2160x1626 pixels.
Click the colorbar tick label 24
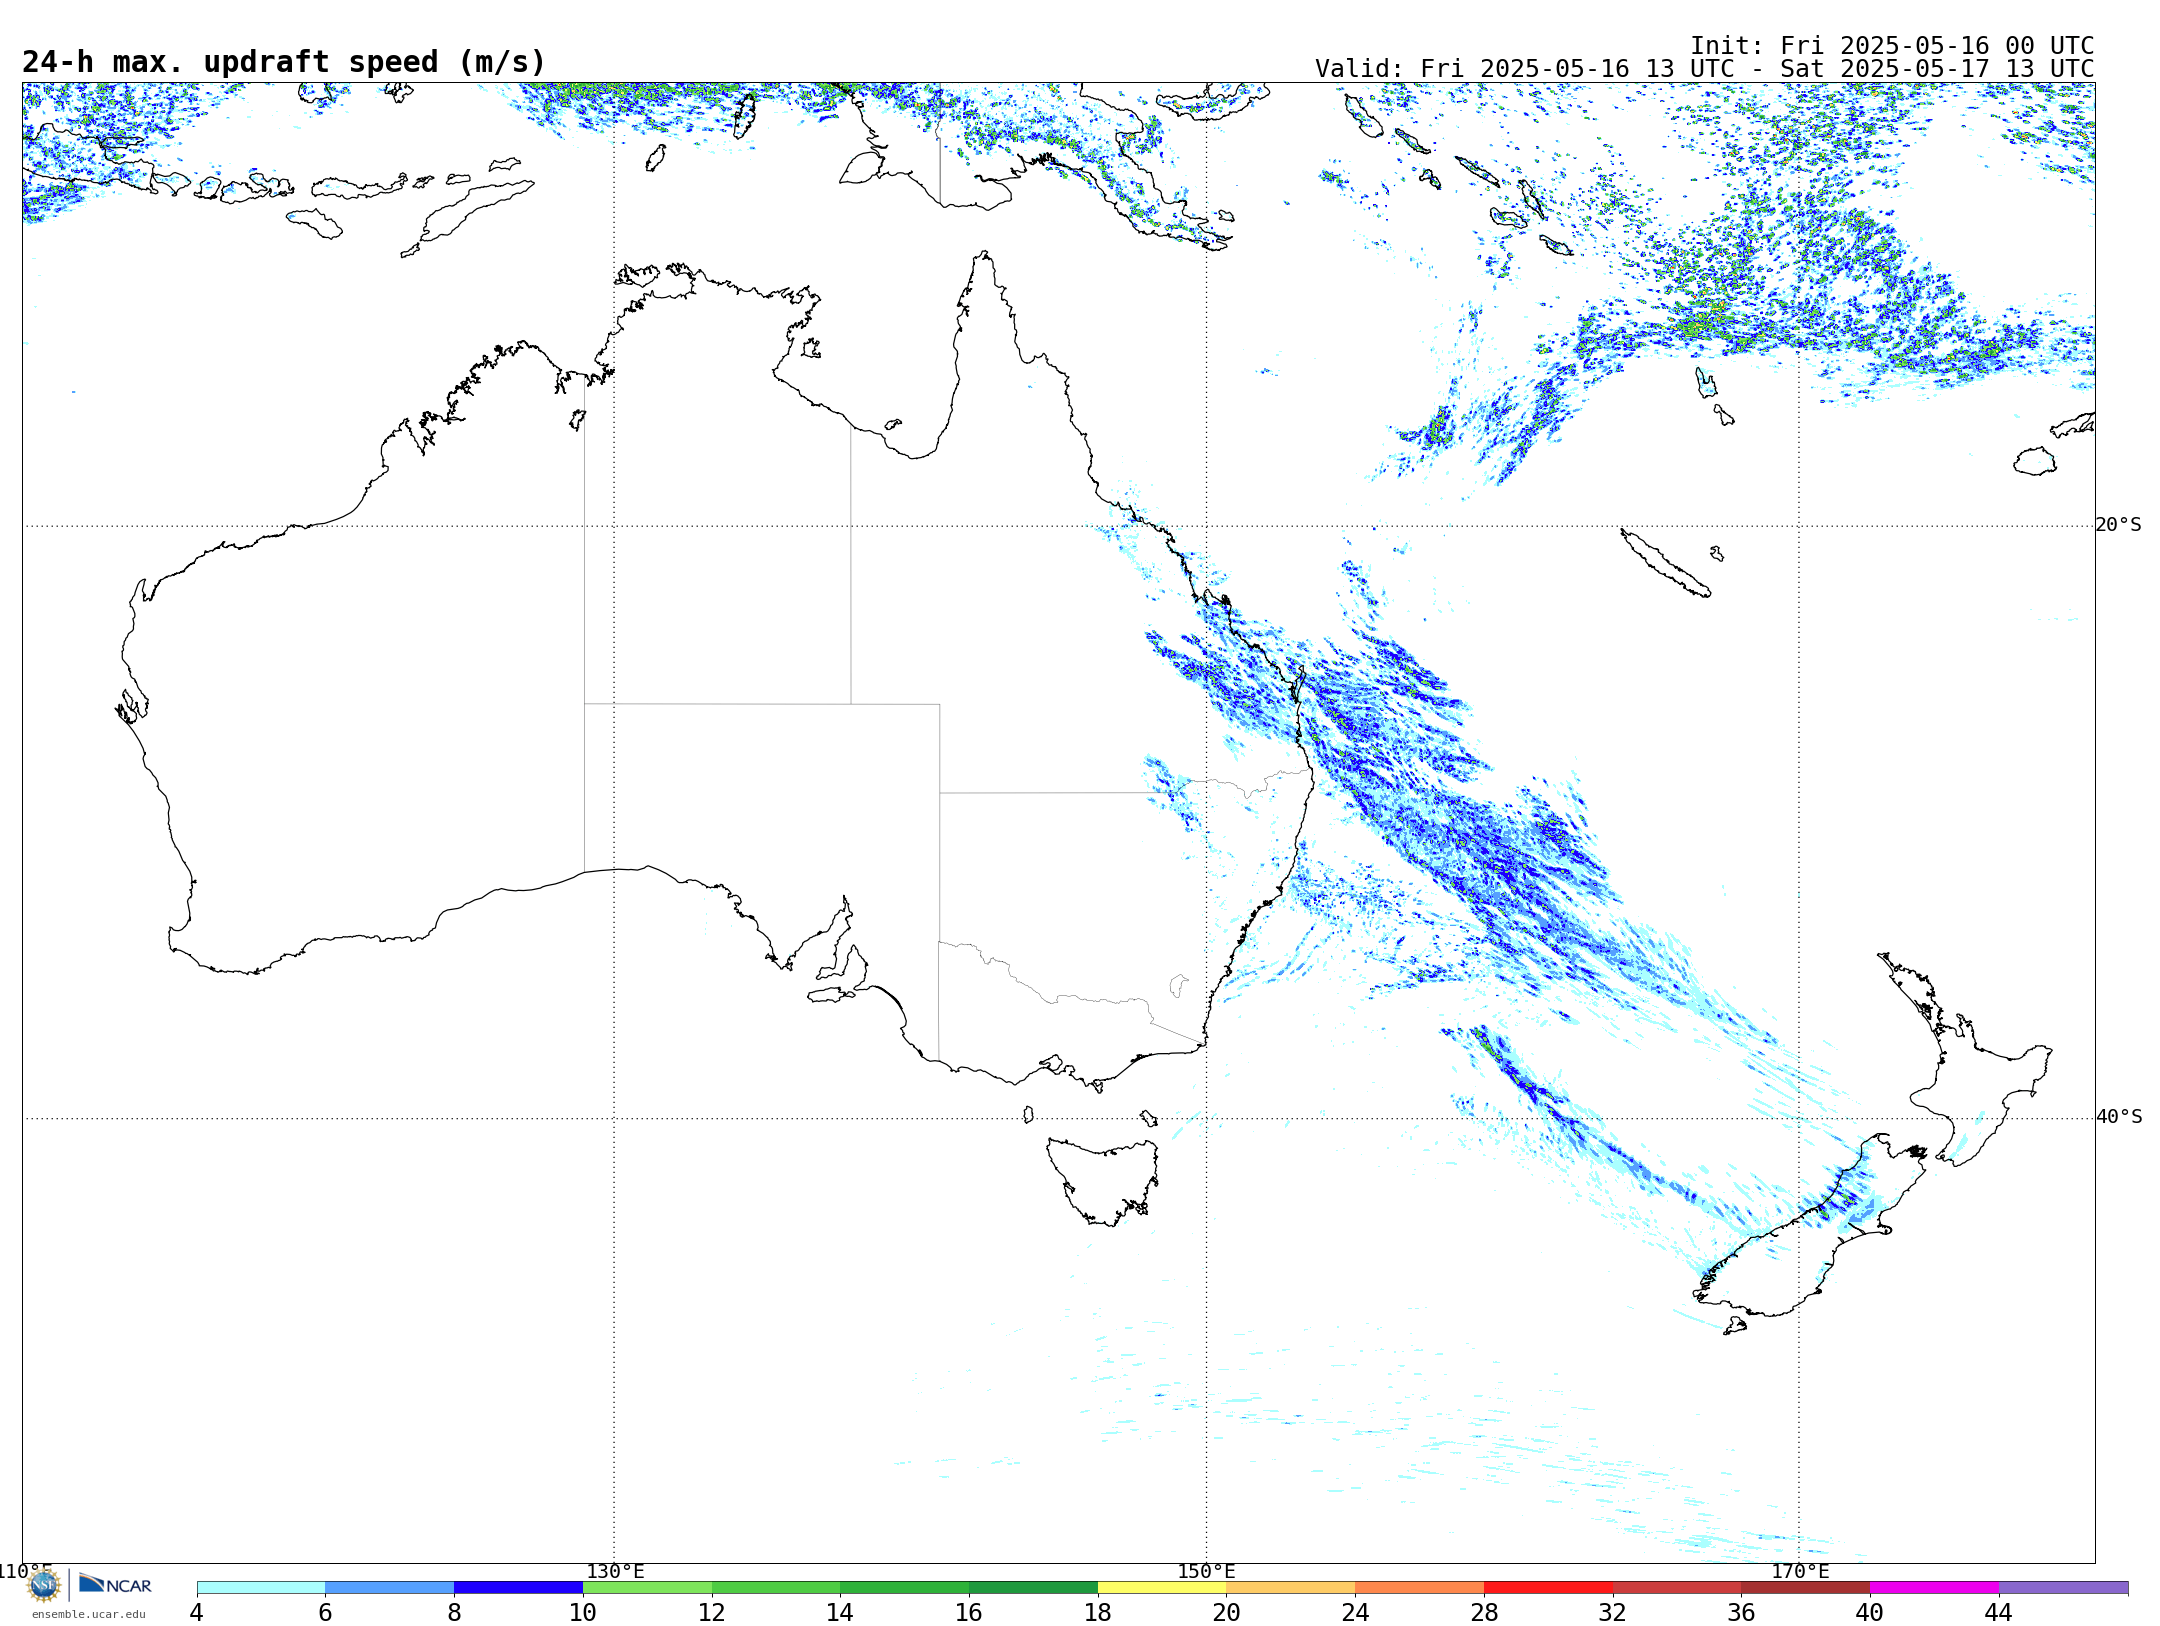pos(1355,1612)
